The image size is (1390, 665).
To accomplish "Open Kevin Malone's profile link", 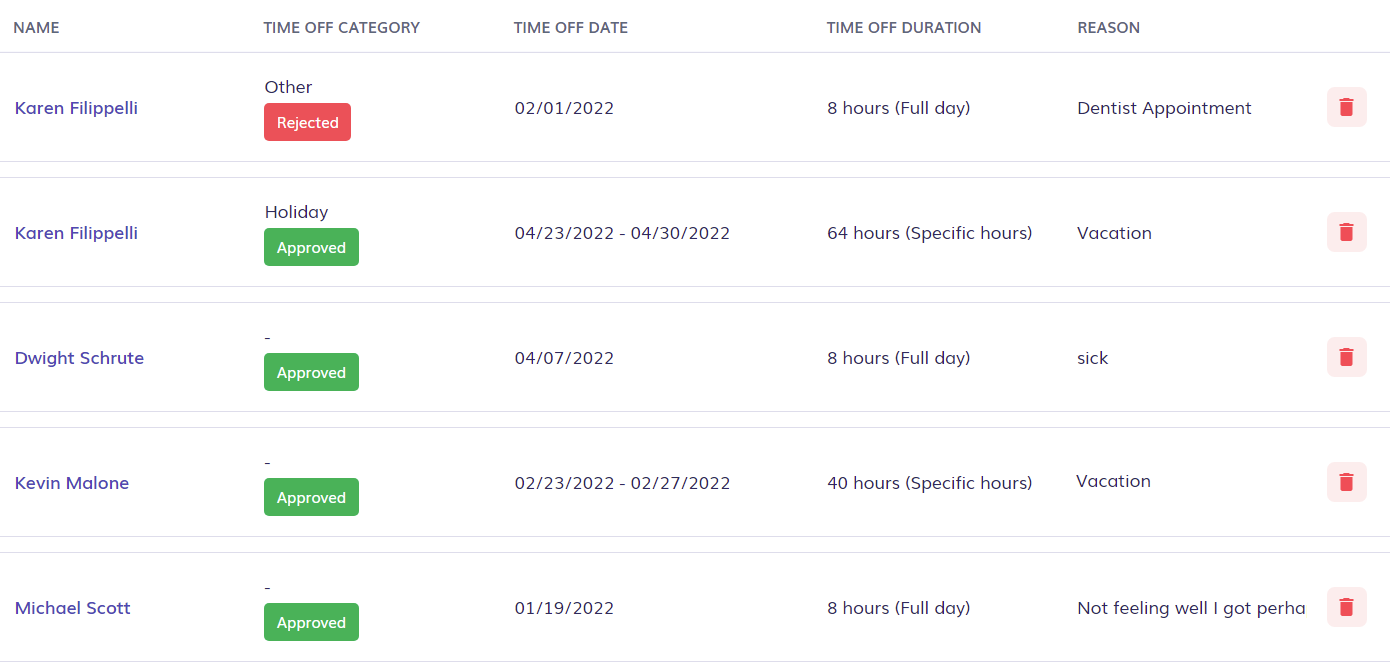I will point(72,483).
